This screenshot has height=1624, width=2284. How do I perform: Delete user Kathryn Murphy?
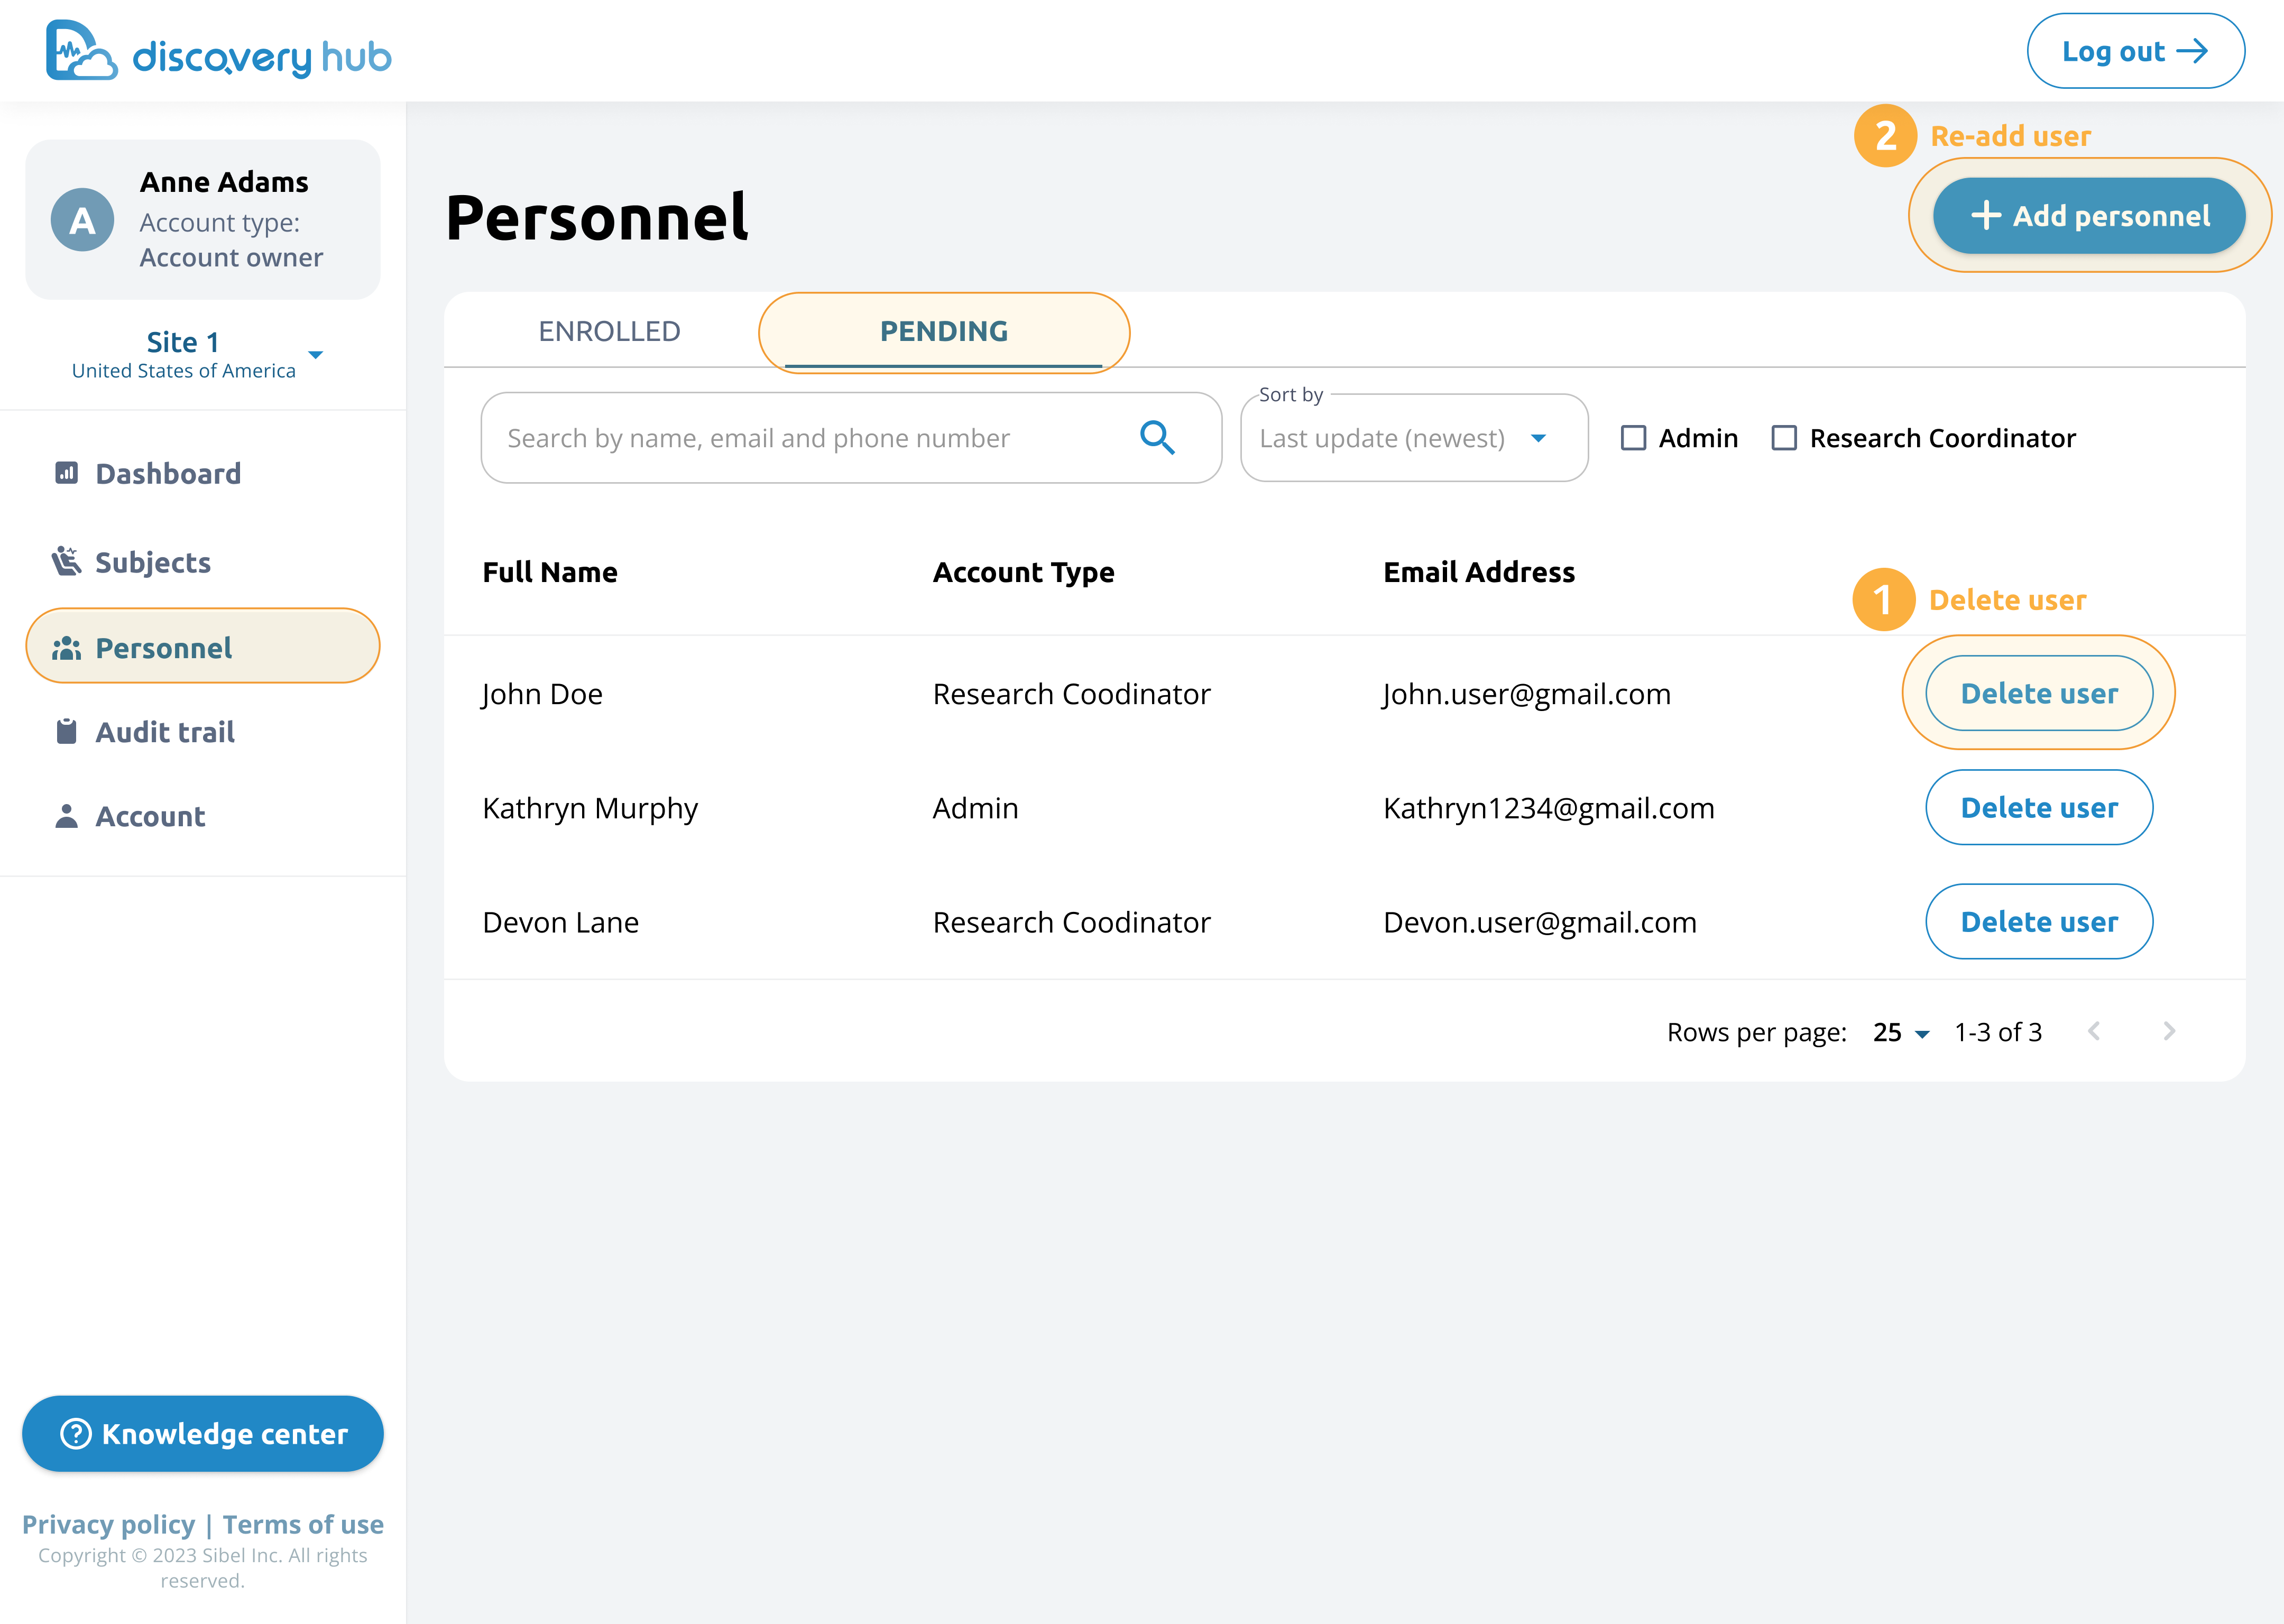click(2038, 807)
